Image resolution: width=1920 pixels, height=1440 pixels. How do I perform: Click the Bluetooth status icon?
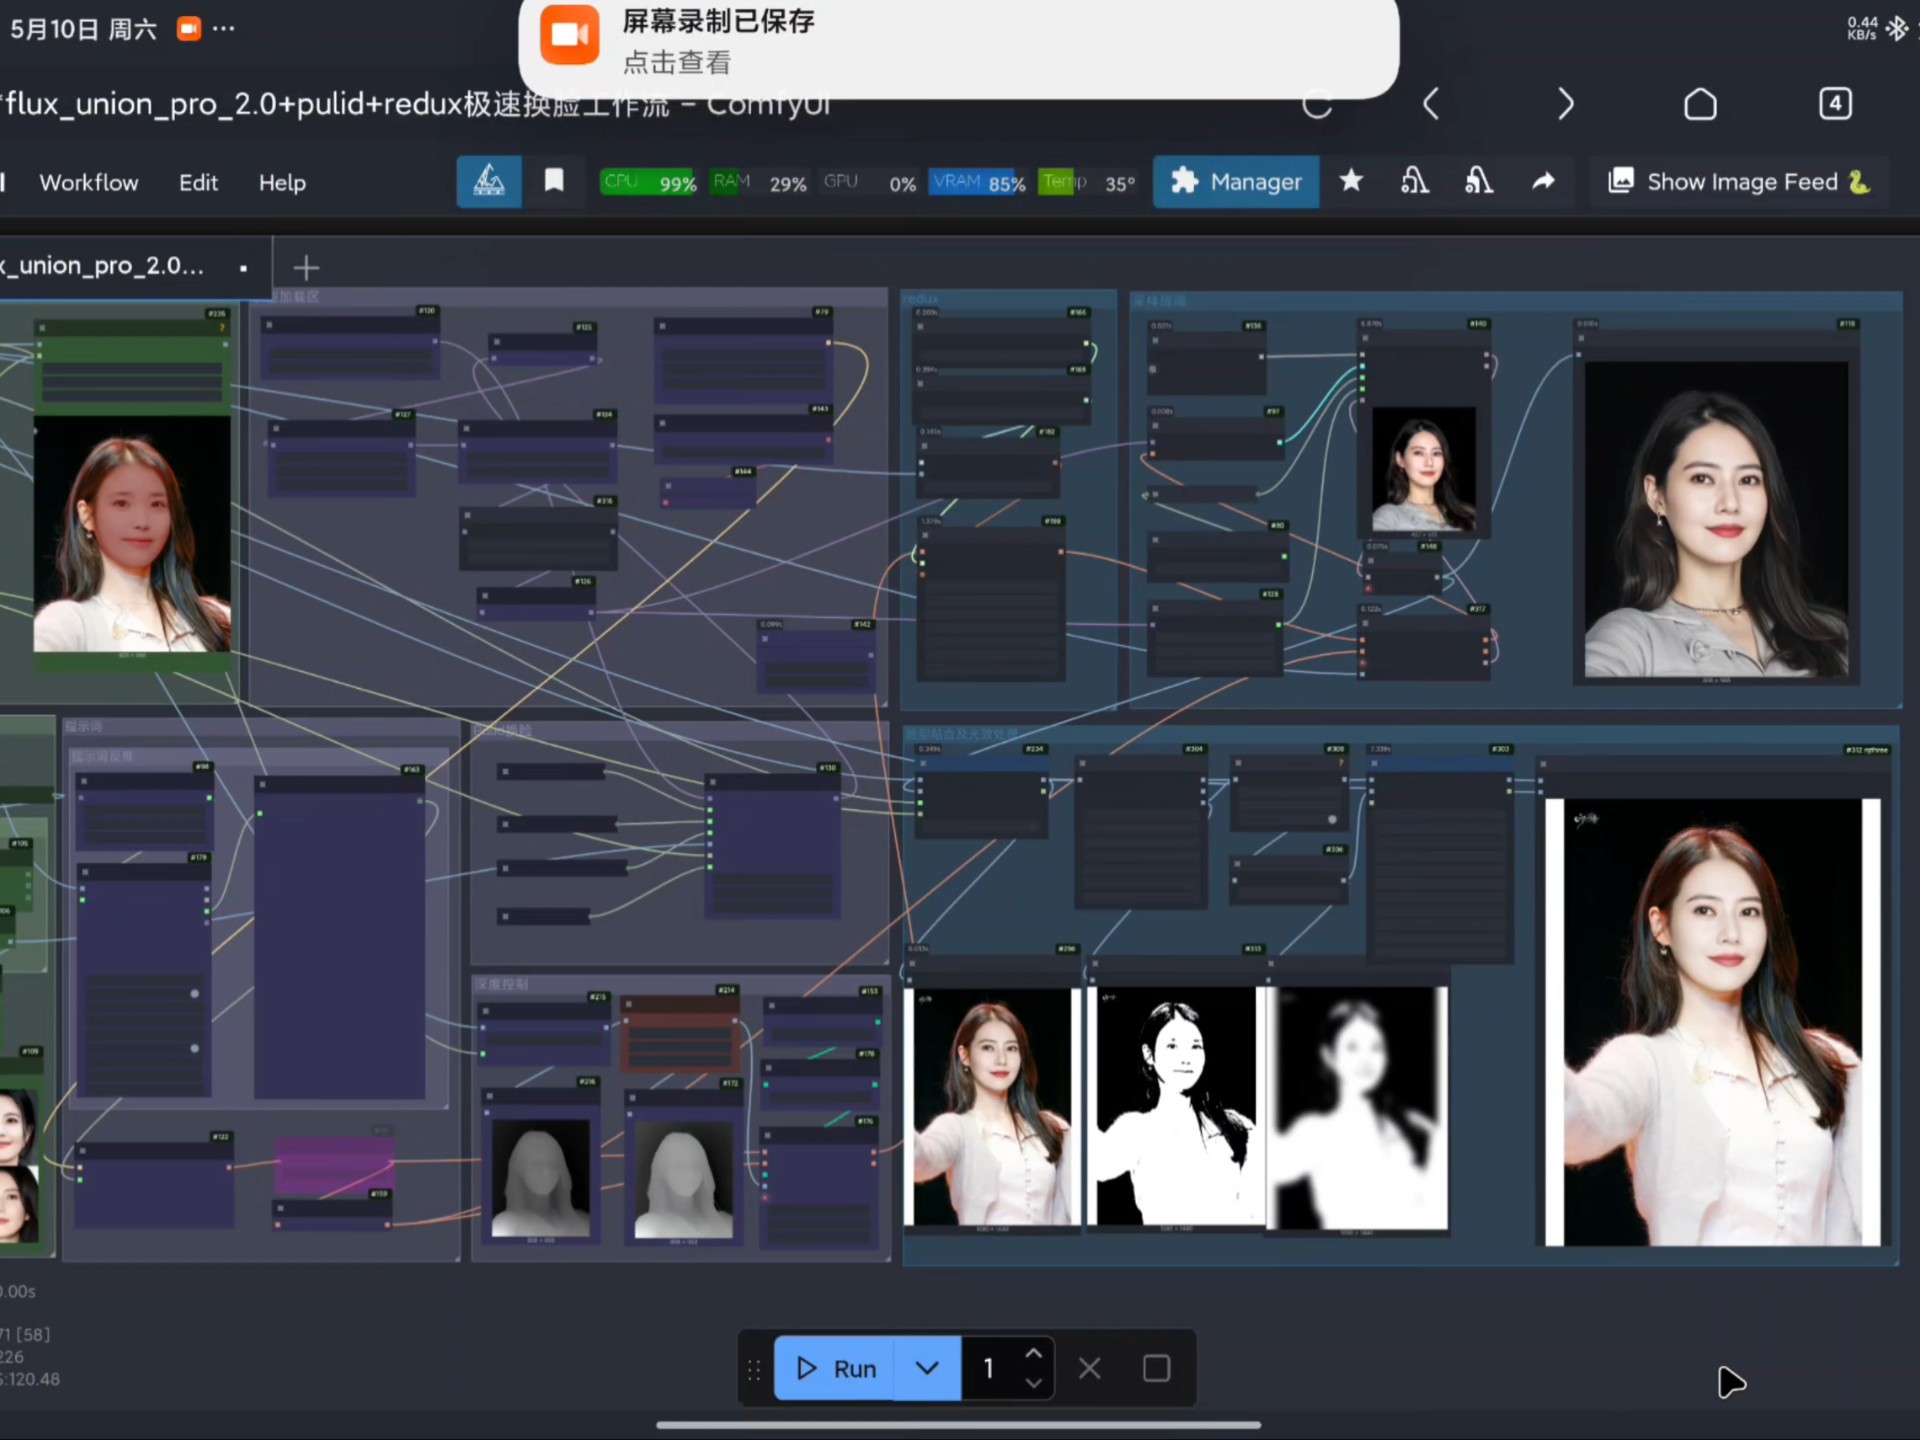[1896, 28]
